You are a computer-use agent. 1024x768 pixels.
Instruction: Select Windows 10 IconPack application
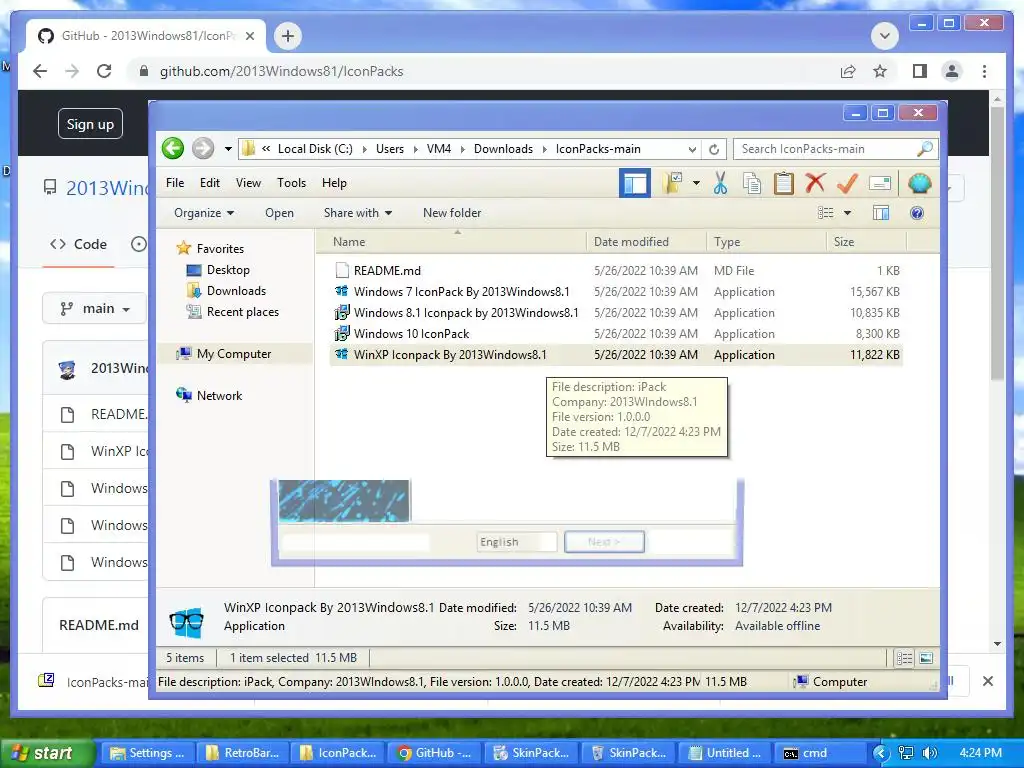[x=616, y=334]
